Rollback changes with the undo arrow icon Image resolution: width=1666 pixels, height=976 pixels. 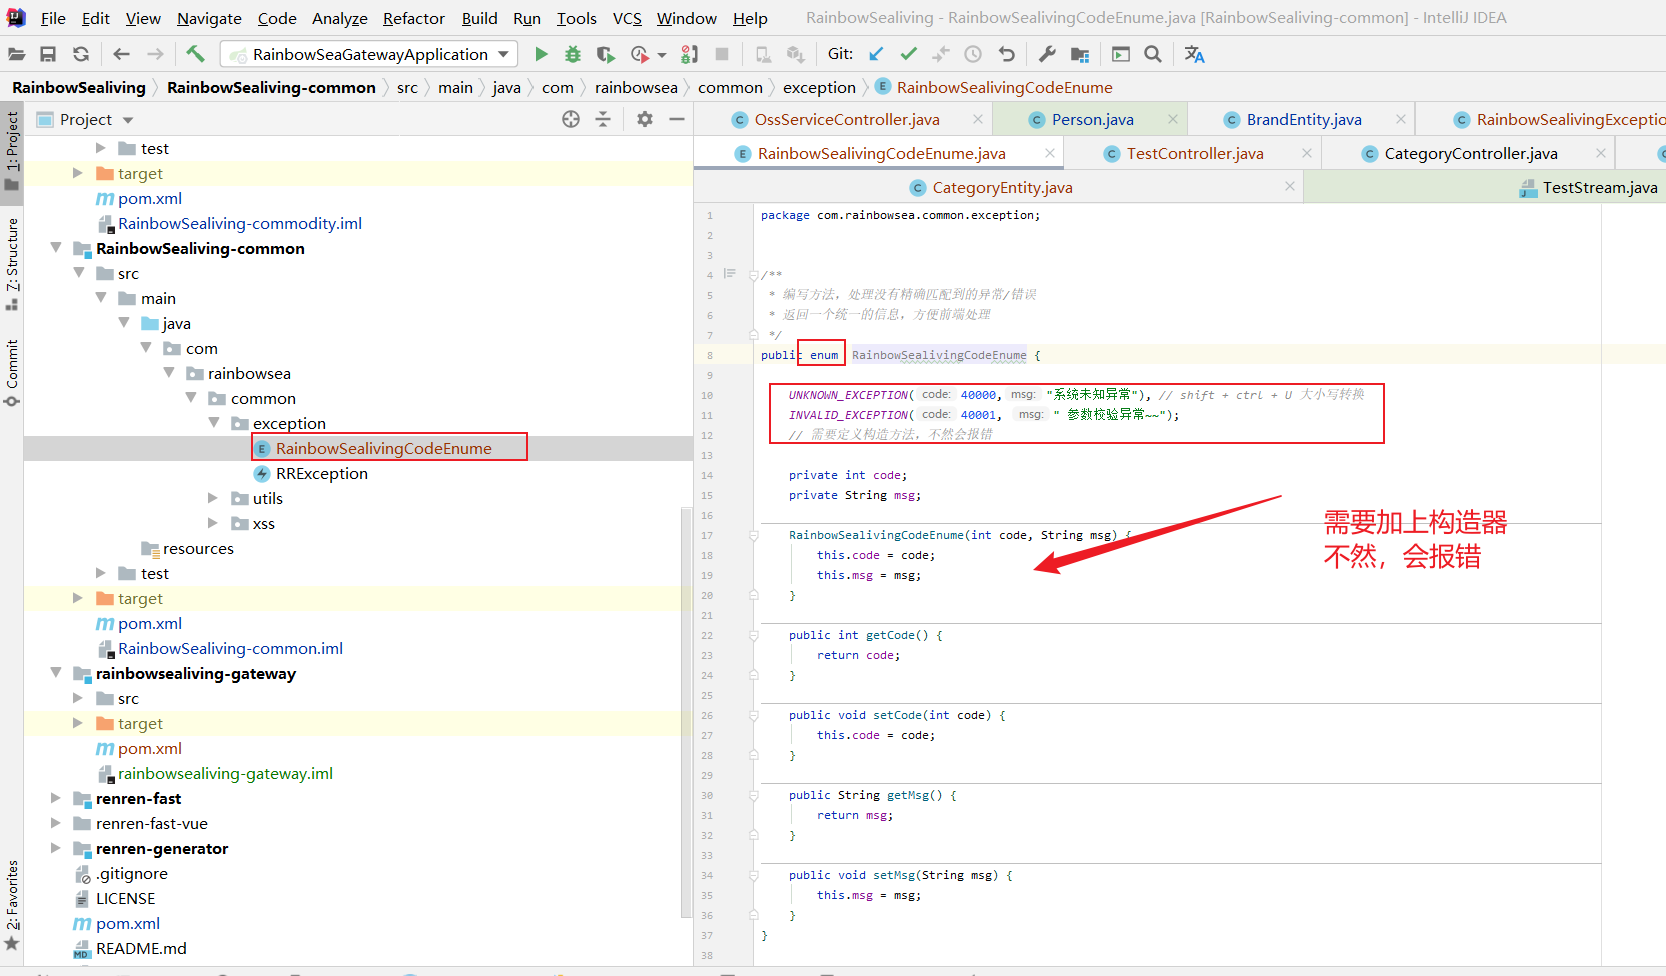(1006, 54)
